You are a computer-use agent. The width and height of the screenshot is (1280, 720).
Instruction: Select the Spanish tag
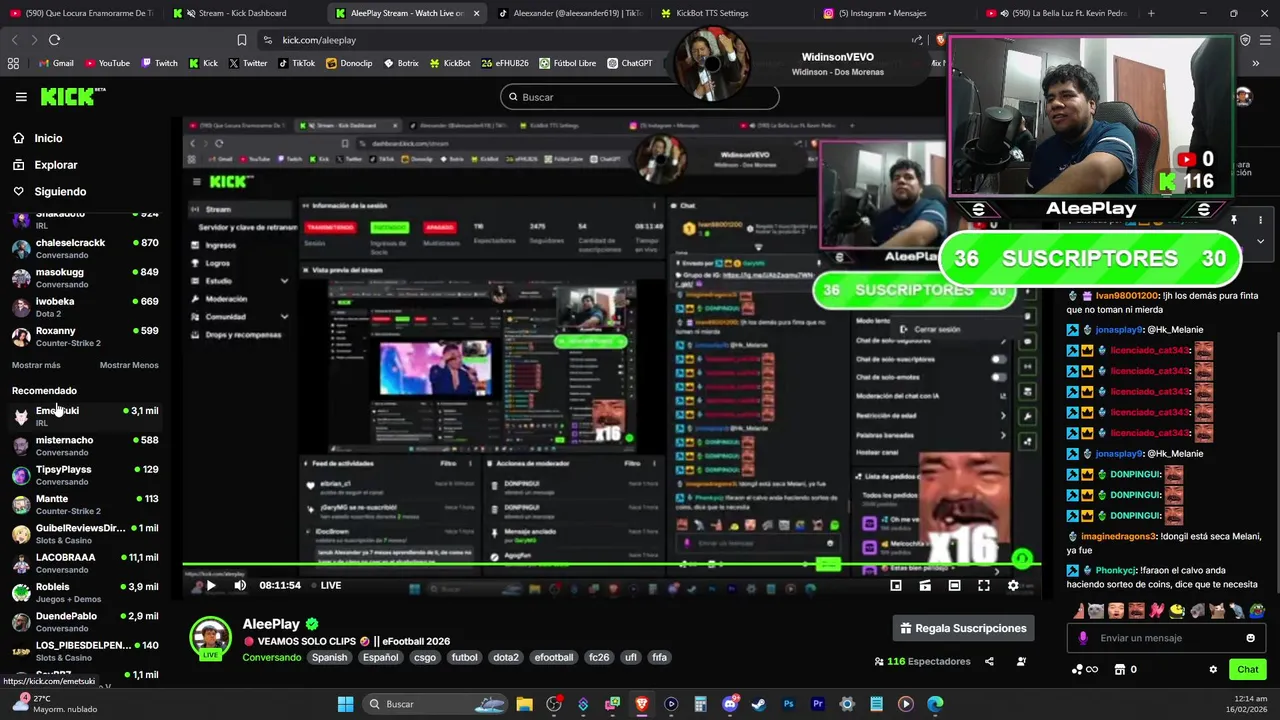point(329,658)
